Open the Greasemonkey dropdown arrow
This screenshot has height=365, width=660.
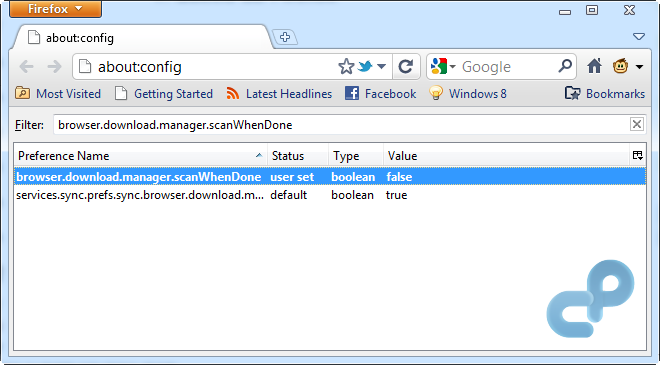pyautogui.click(x=639, y=67)
